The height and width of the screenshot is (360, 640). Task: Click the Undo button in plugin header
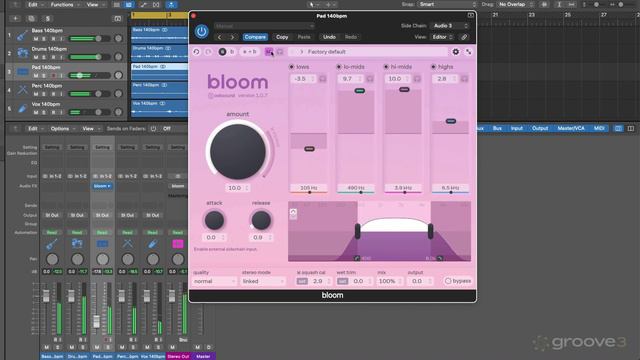pyautogui.click(x=329, y=37)
